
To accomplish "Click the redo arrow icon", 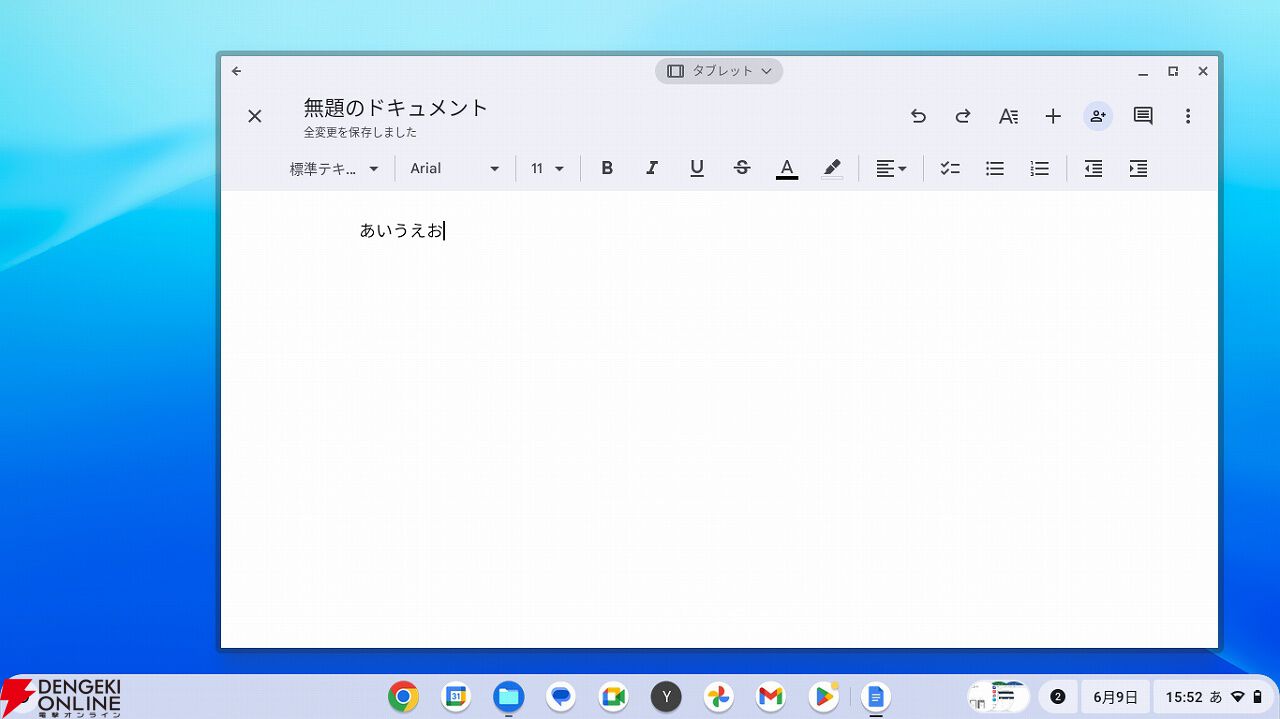I will click(x=963, y=116).
